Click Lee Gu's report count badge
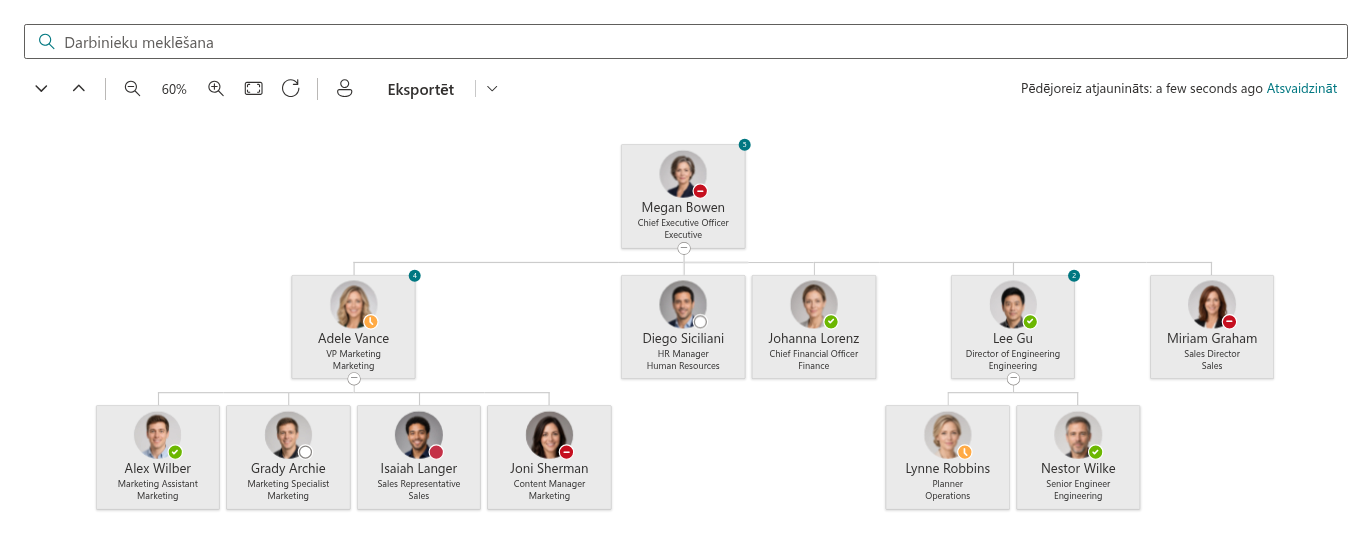Screen dimensions: 1372x556 click(1074, 275)
